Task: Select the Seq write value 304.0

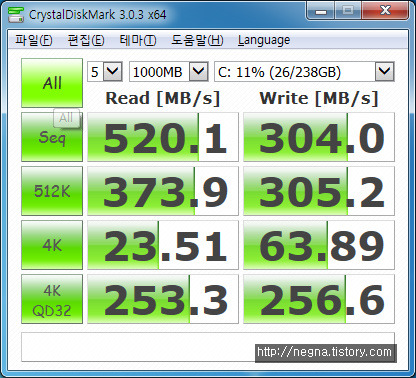Action: (x=319, y=137)
